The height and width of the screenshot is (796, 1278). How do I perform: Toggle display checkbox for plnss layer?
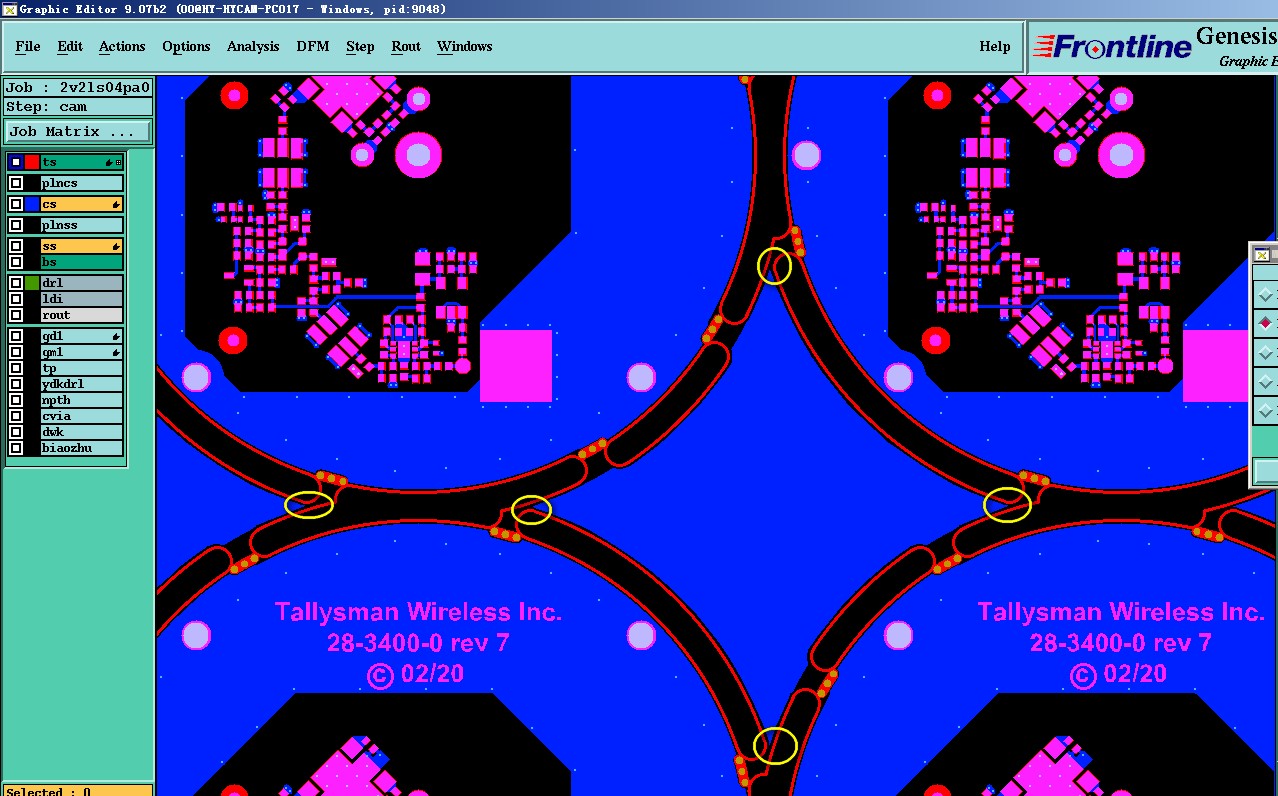pyautogui.click(x=16, y=225)
